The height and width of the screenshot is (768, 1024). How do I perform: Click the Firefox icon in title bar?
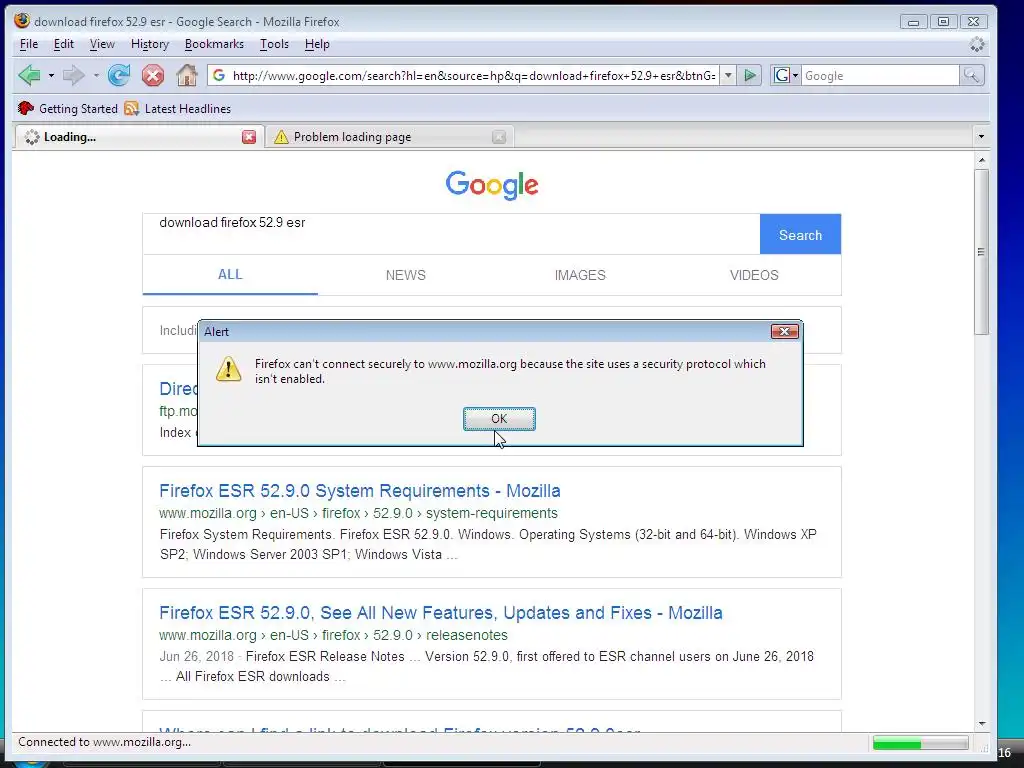pos(22,21)
